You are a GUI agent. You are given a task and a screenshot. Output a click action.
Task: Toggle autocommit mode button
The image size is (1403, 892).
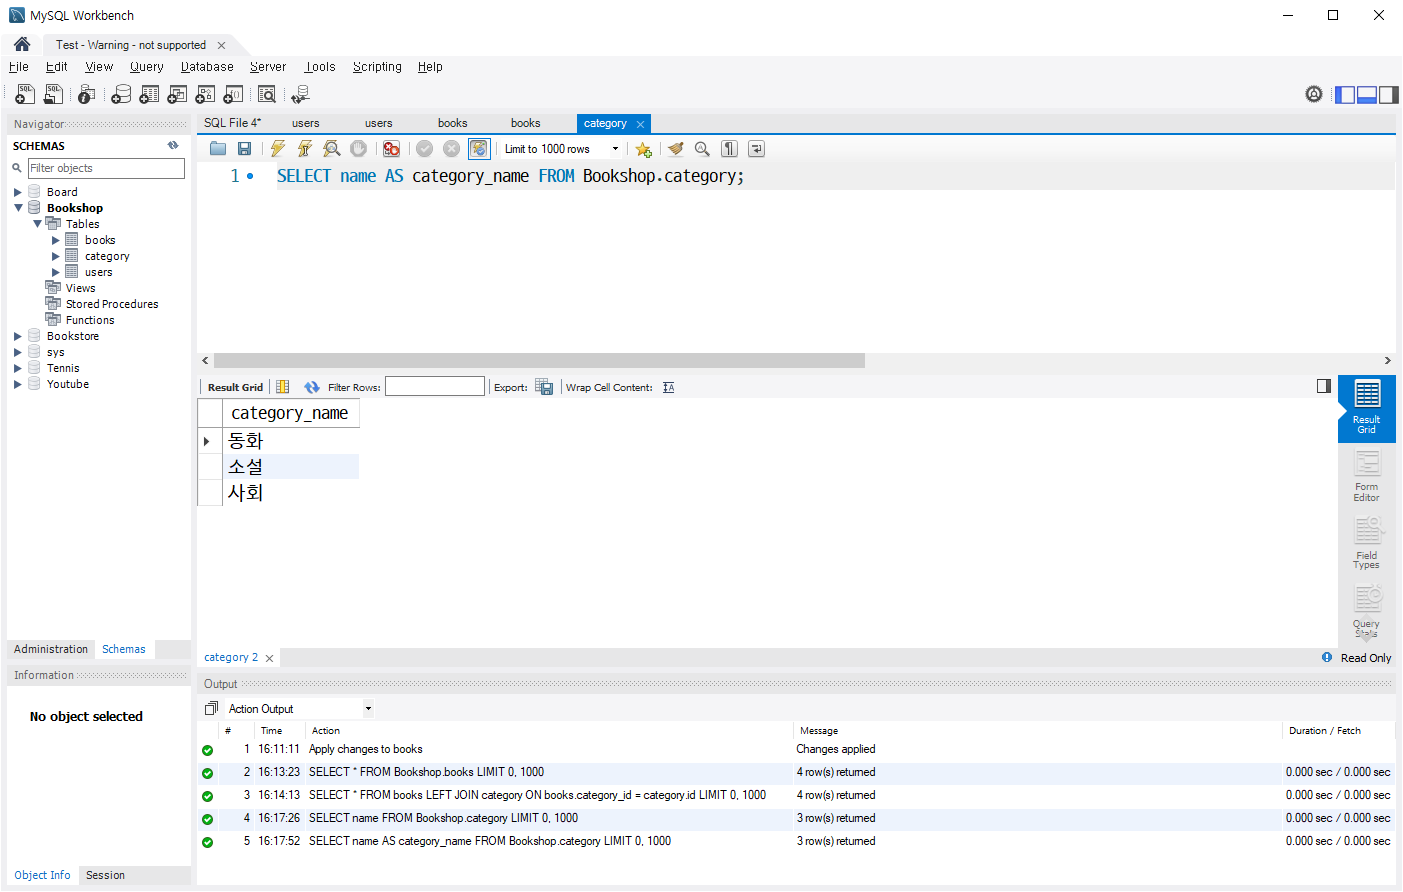(480, 149)
